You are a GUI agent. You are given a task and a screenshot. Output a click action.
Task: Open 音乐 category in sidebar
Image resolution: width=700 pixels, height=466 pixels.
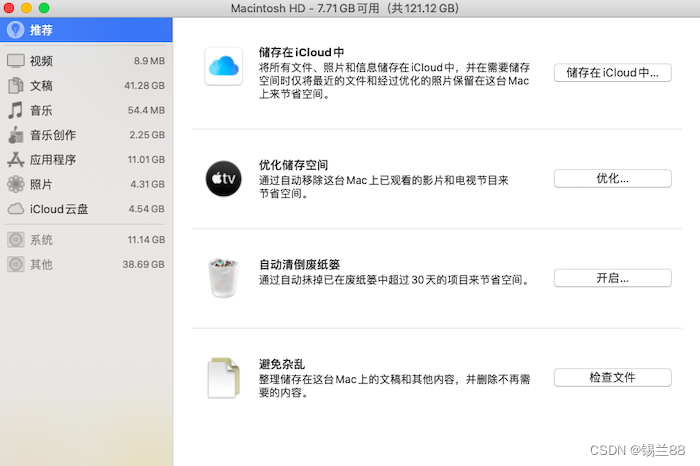[86, 110]
